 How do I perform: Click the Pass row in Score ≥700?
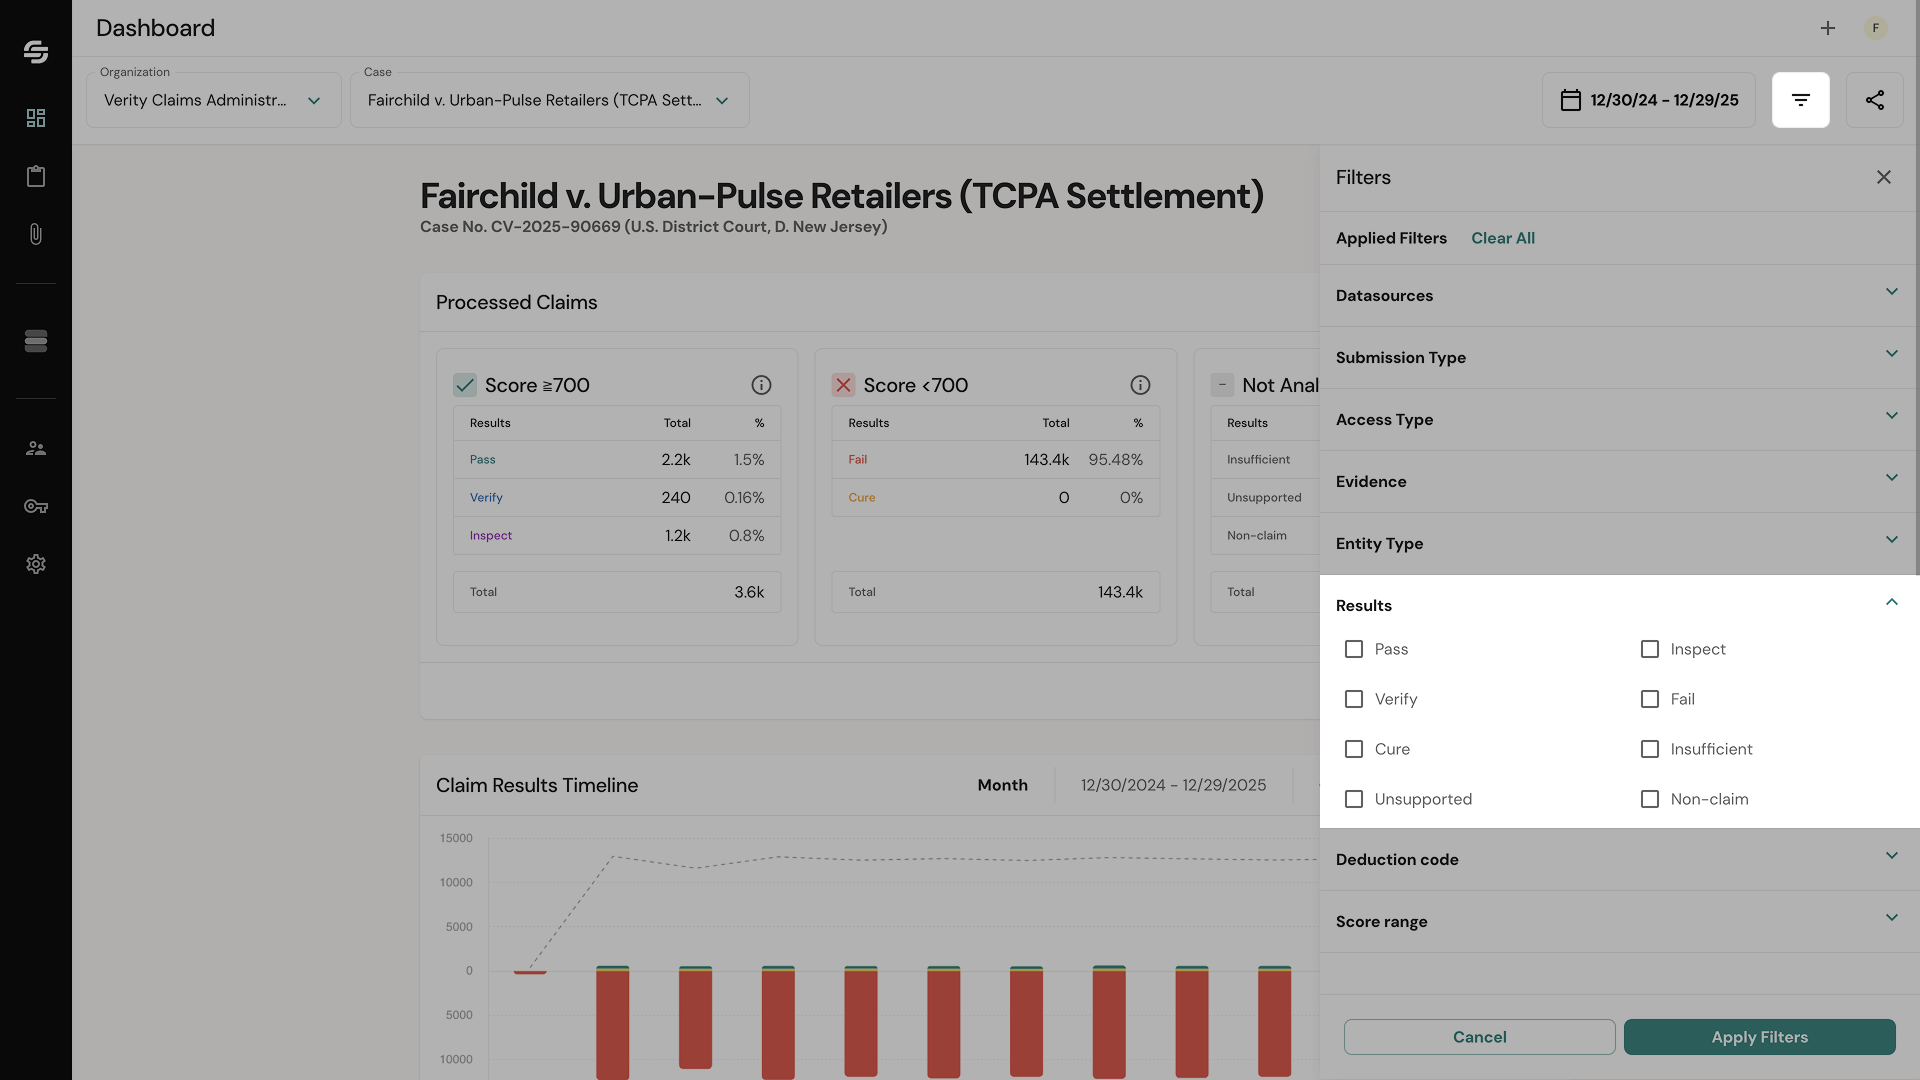click(x=617, y=460)
